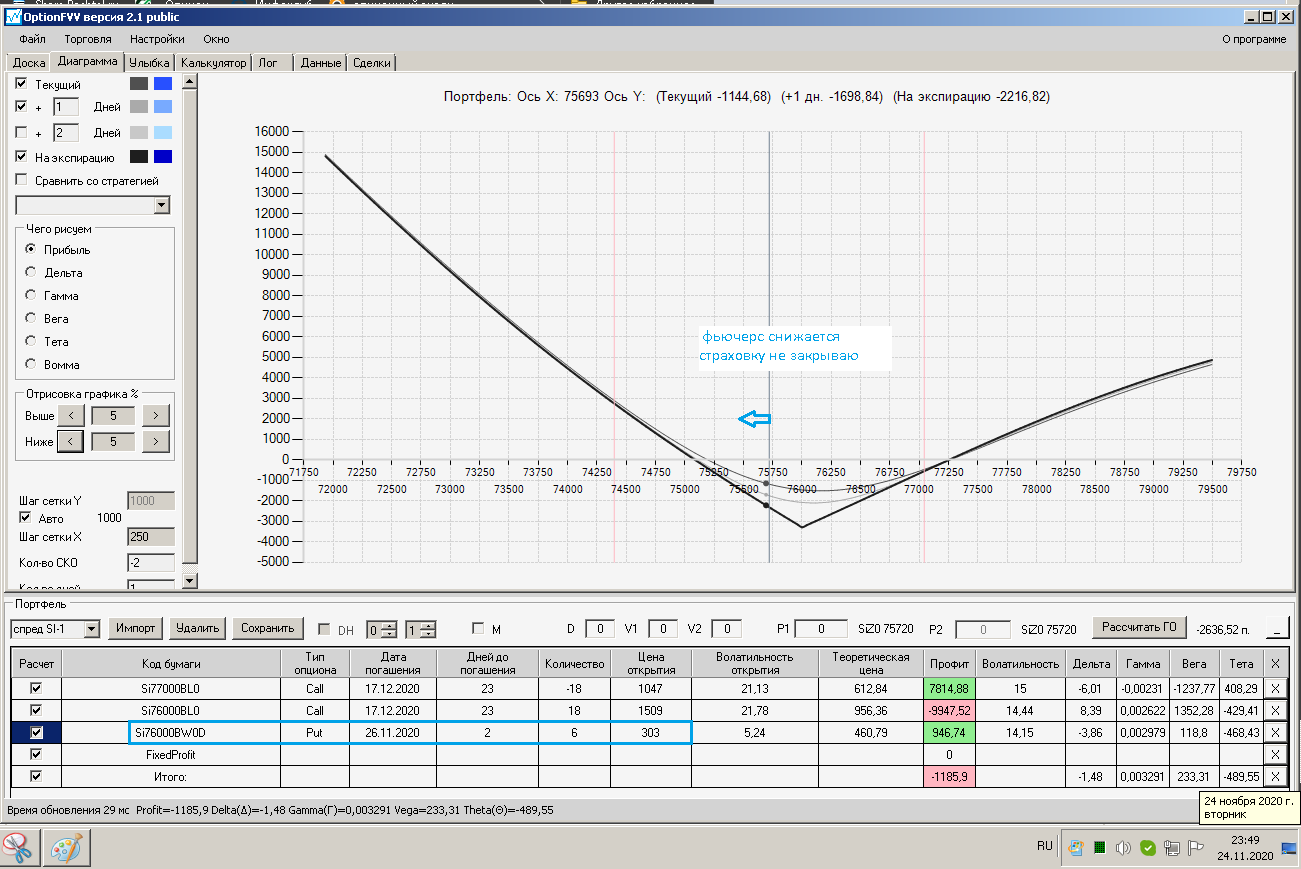
Task: Open the Окно menu
Action: click(216, 39)
